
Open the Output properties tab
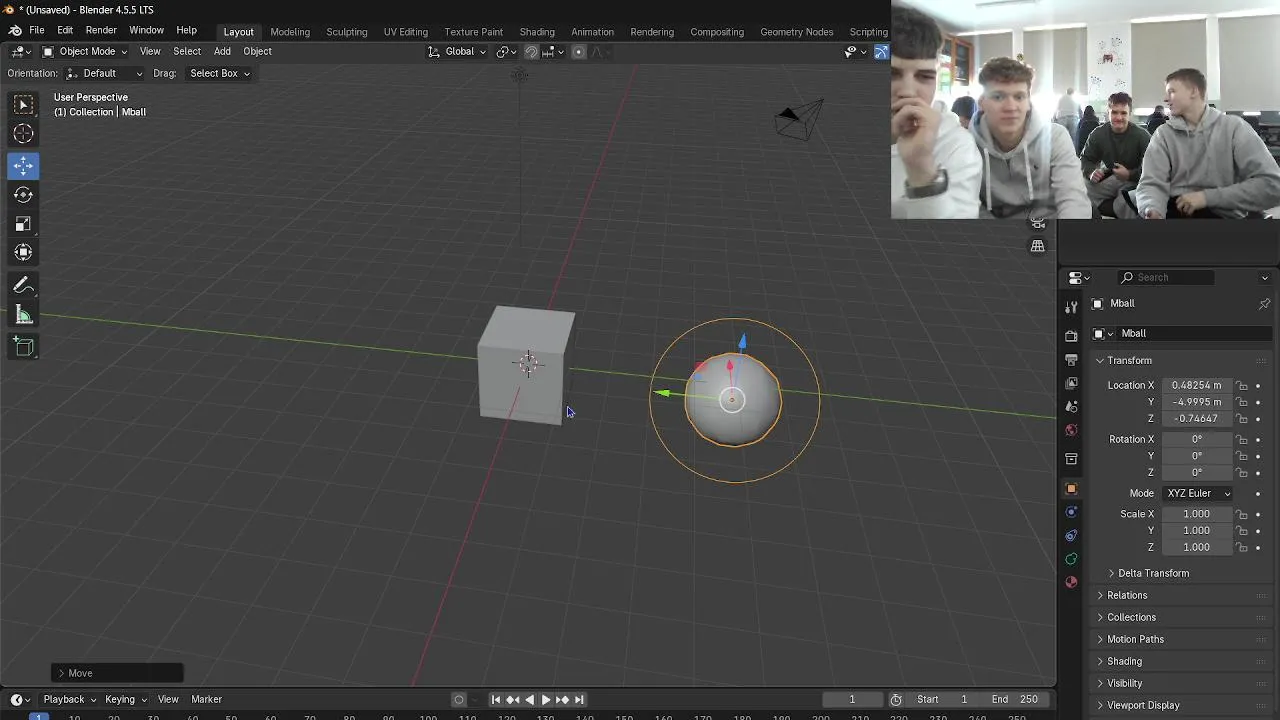[1071, 360]
